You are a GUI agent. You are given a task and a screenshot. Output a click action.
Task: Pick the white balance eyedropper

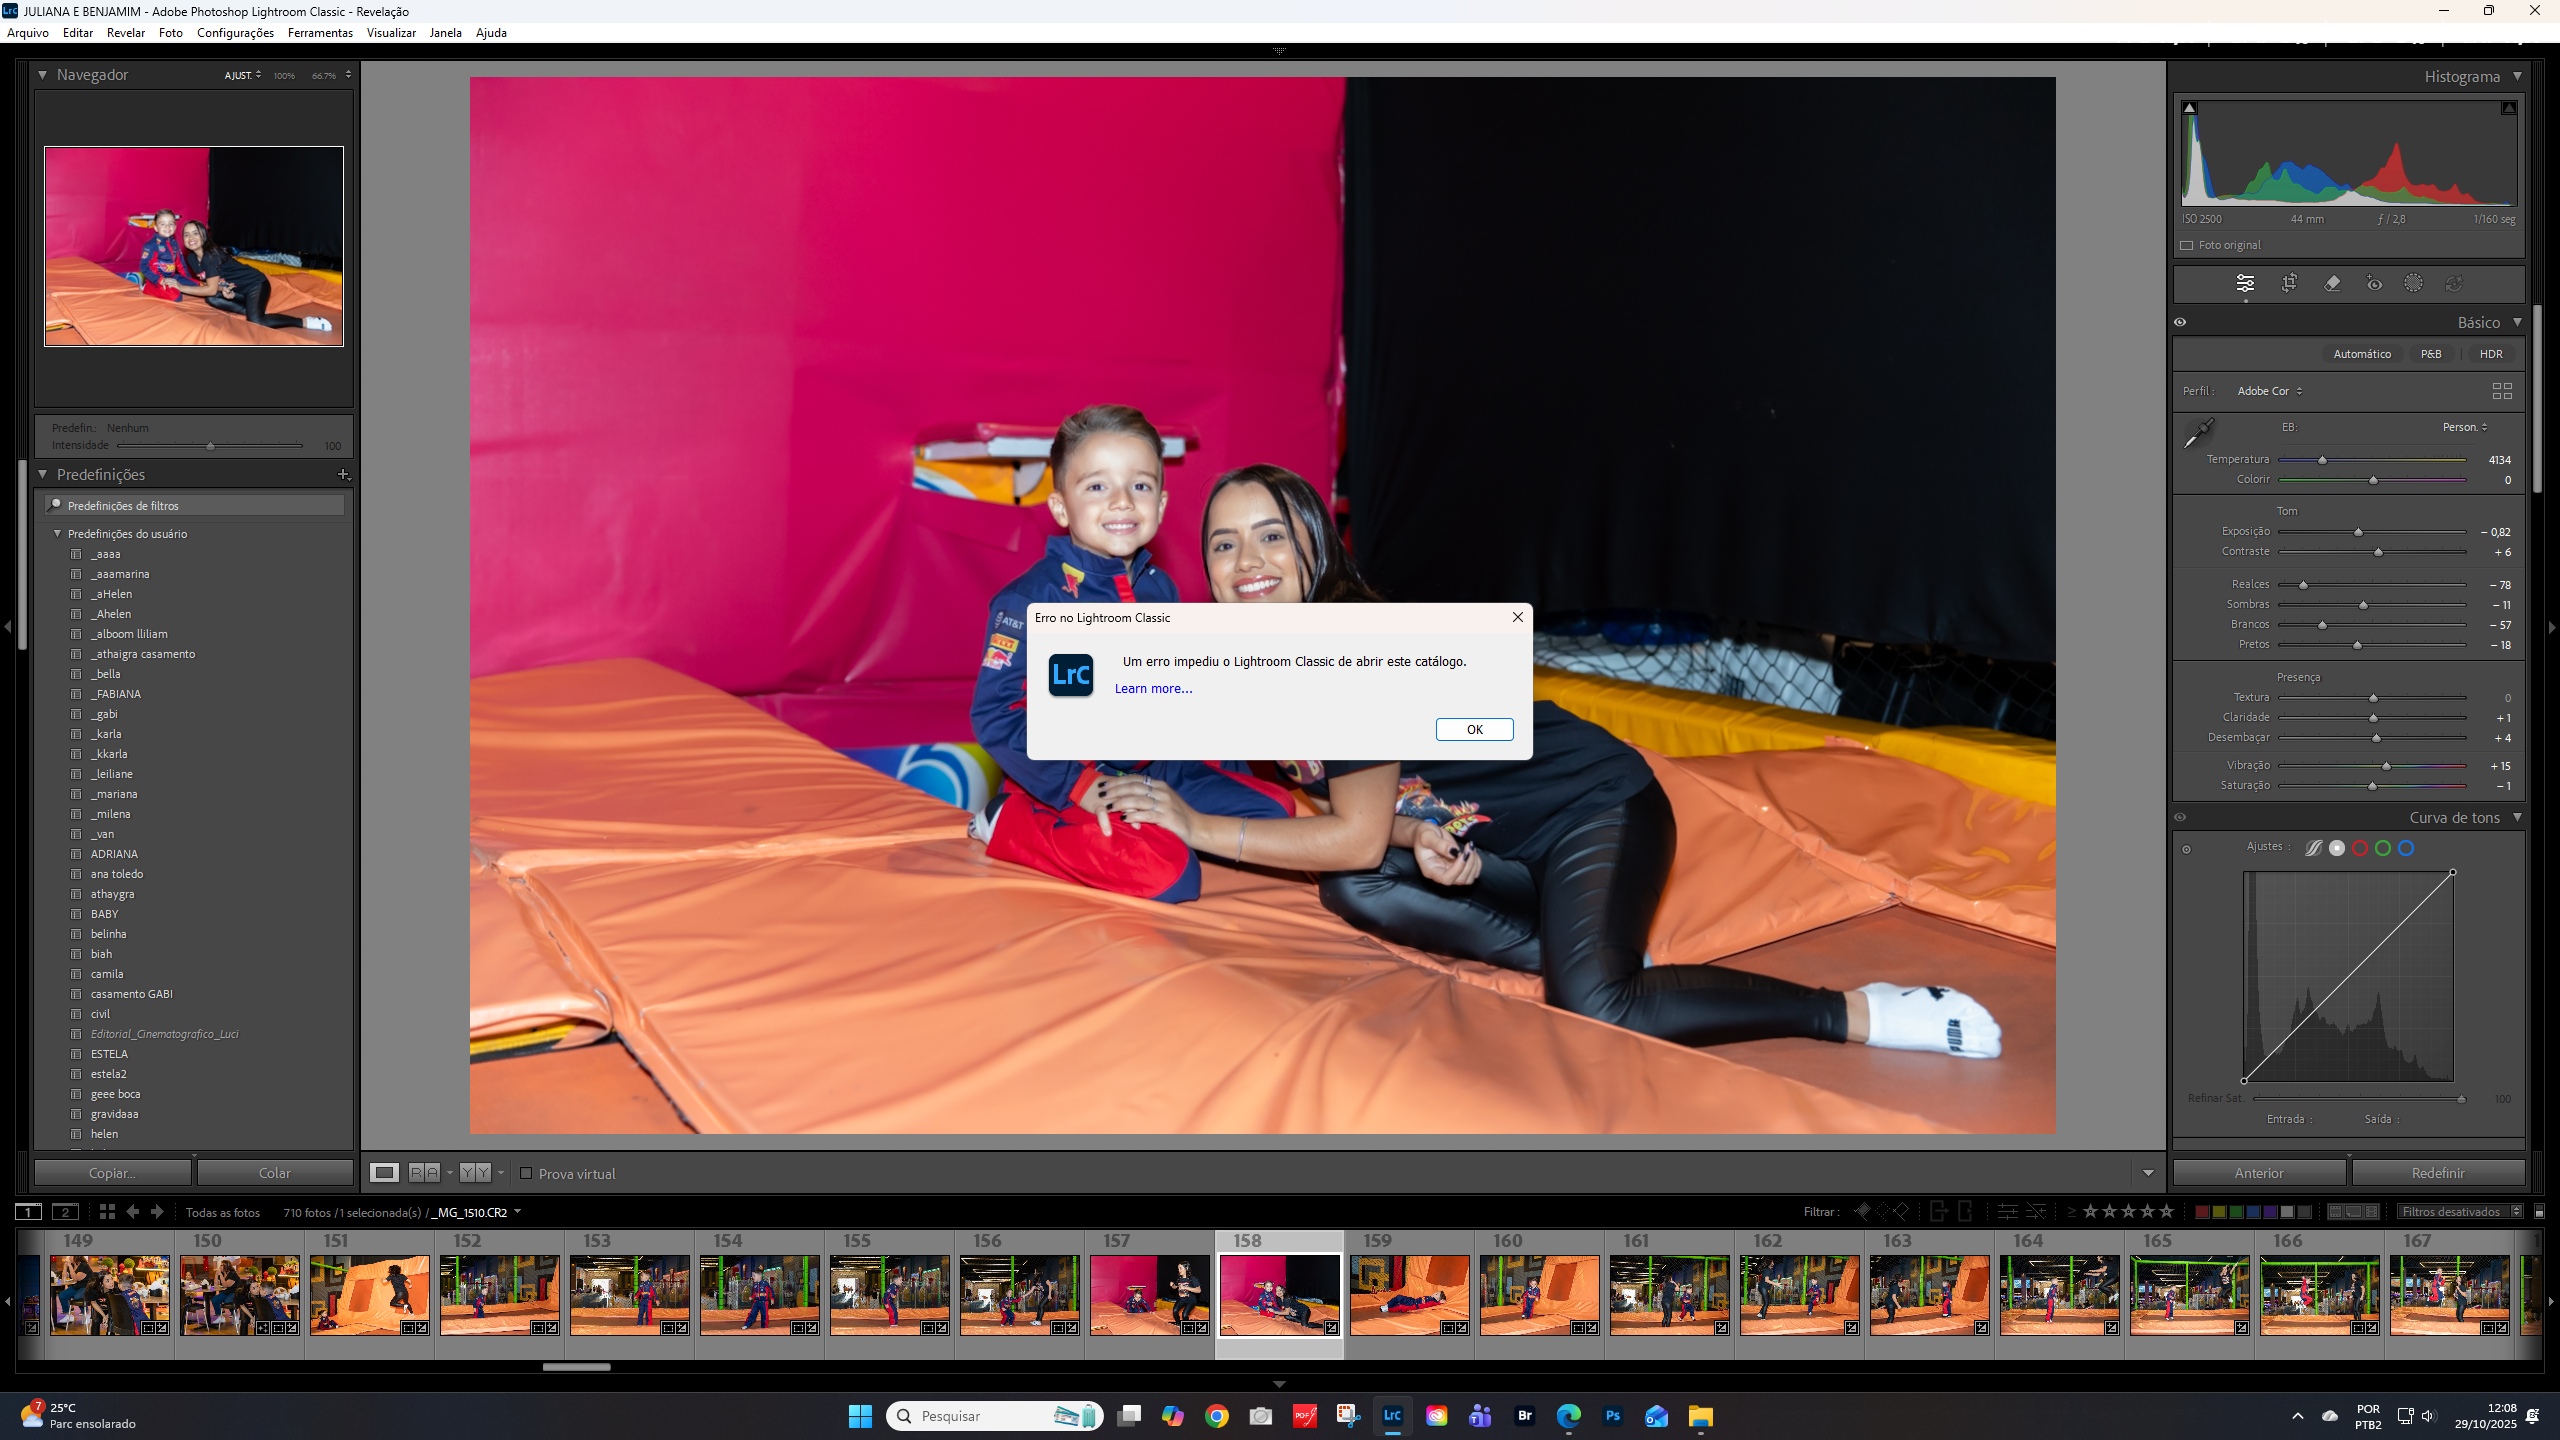pyautogui.click(x=2199, y=433)
